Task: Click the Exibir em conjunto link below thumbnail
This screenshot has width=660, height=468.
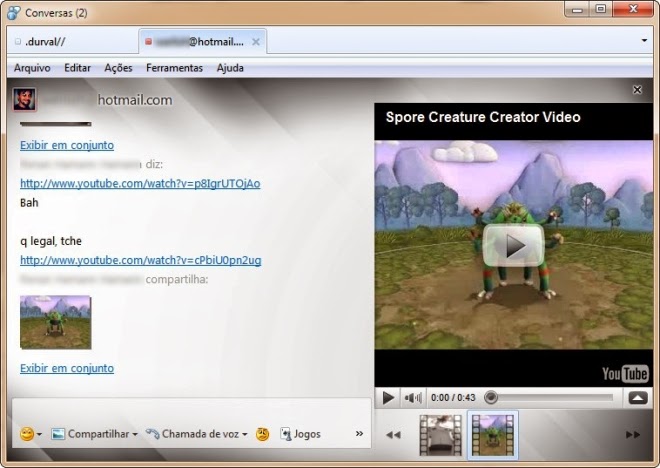Action: [67, 368]
